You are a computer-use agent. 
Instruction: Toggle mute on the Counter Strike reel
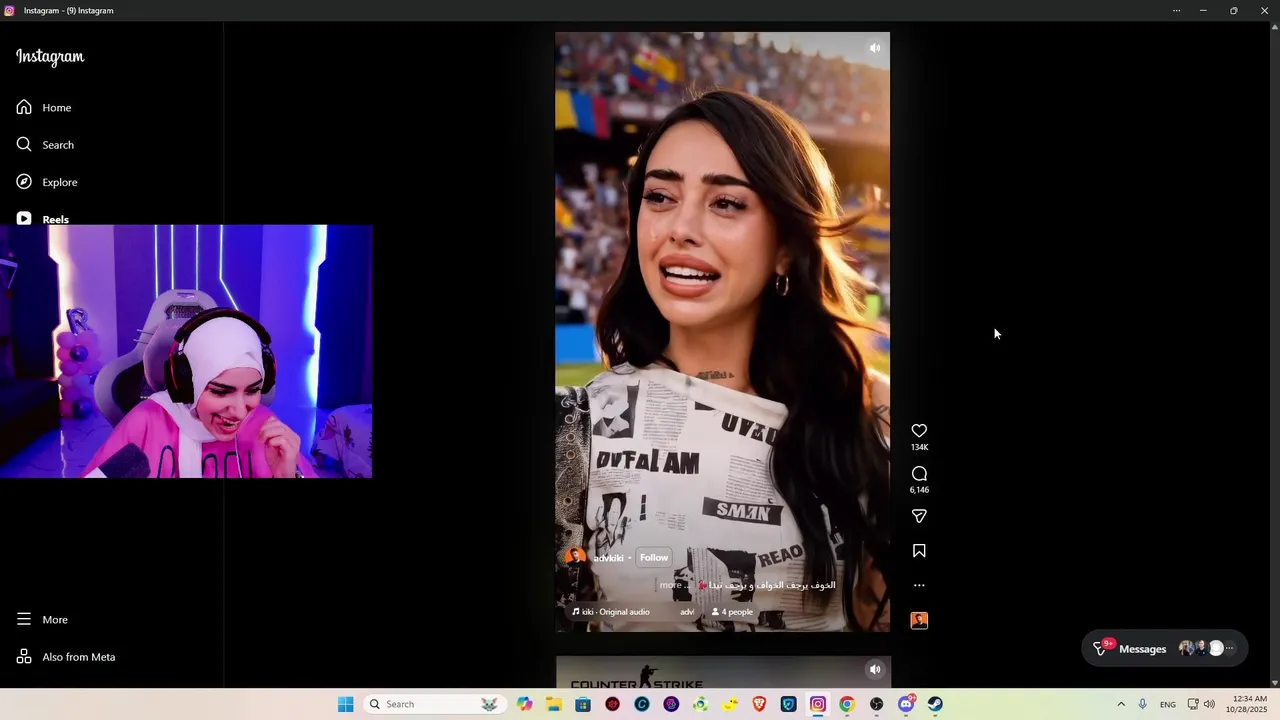(875, 670)
